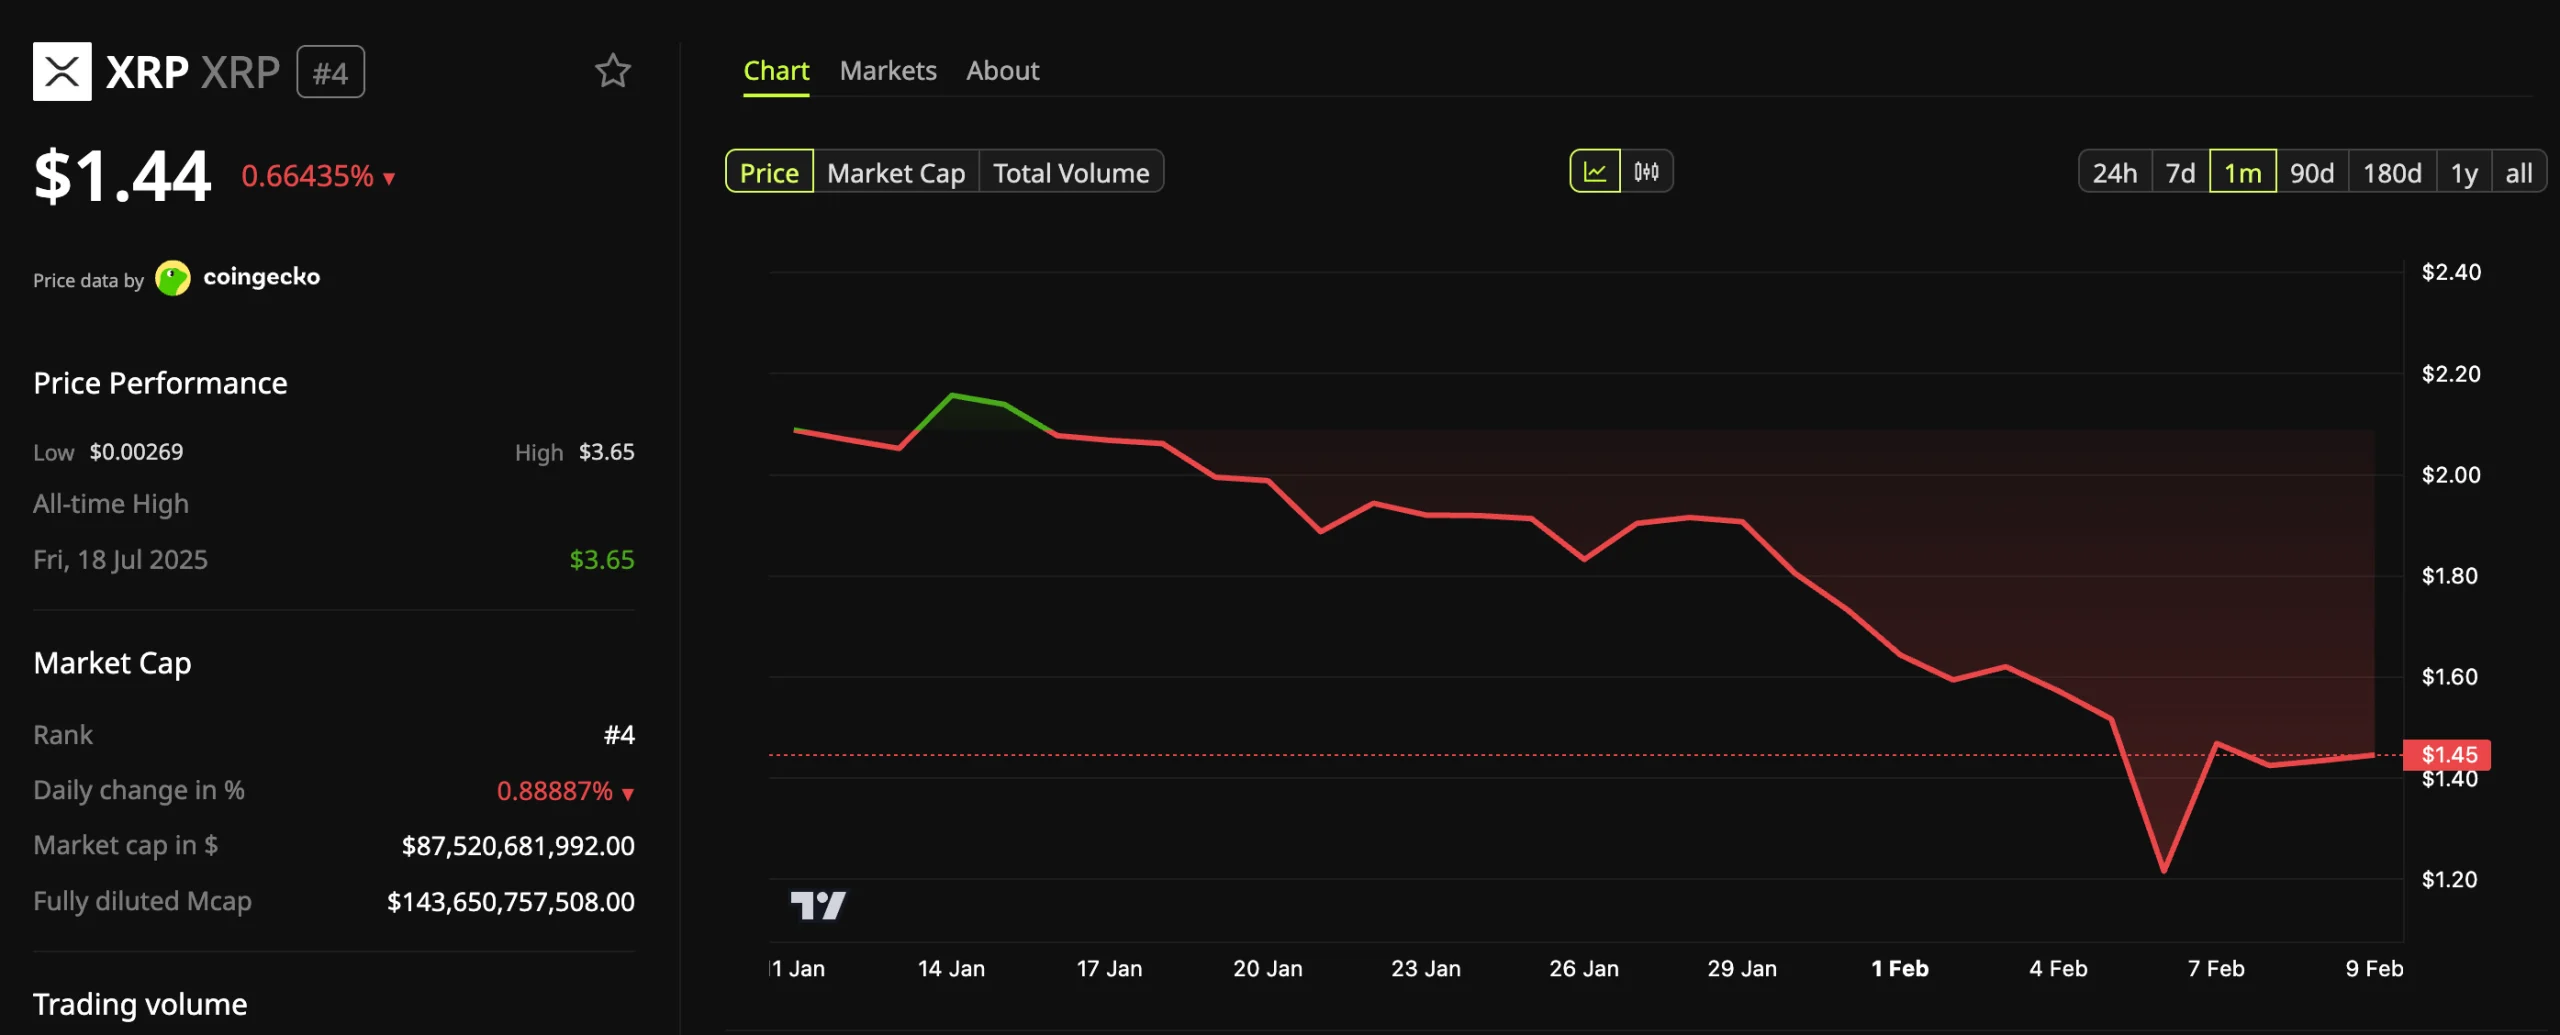Toggle the Total Volume chart mode
Screen dimensions: 2560x1035
click(1070, 171)
